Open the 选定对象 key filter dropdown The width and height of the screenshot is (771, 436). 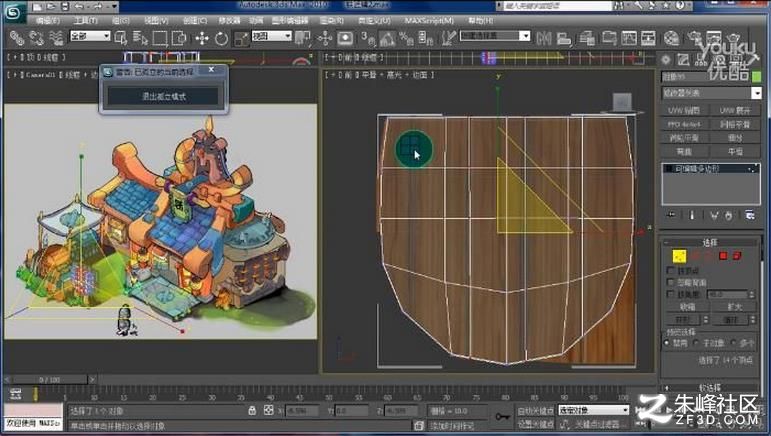click(593, 410)
